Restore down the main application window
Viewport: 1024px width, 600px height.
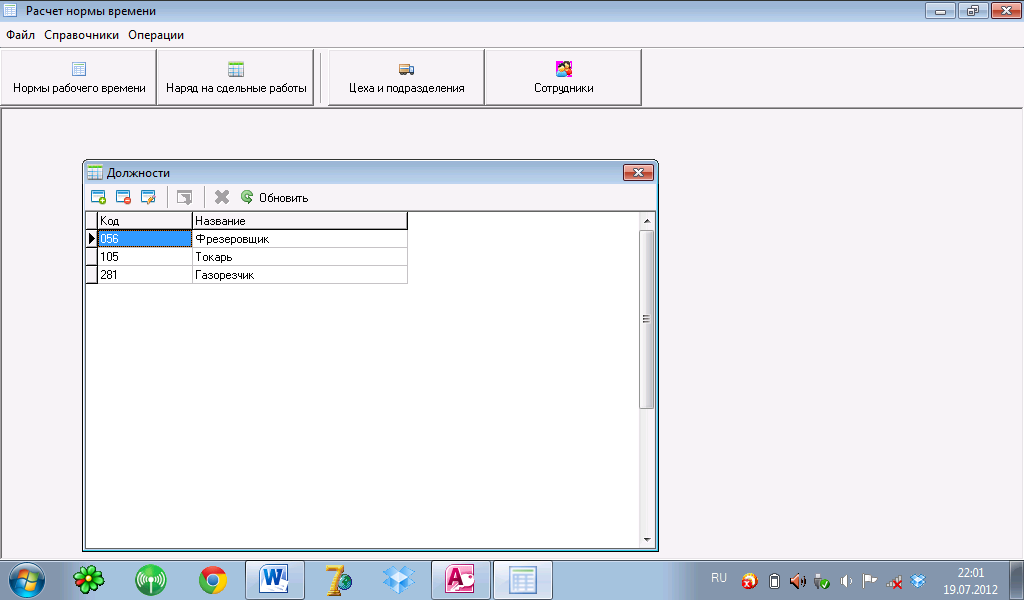tap(973, 10)
